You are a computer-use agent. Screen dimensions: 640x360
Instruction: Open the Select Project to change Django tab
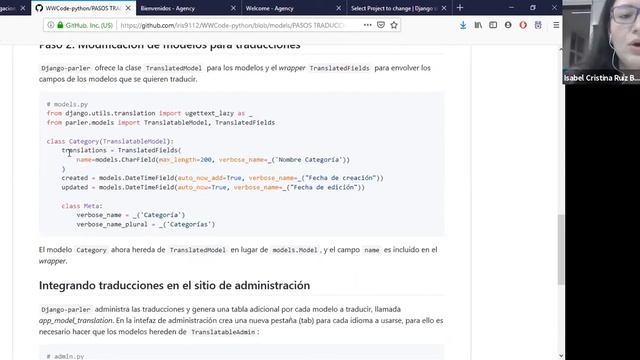tap(394, 8)
